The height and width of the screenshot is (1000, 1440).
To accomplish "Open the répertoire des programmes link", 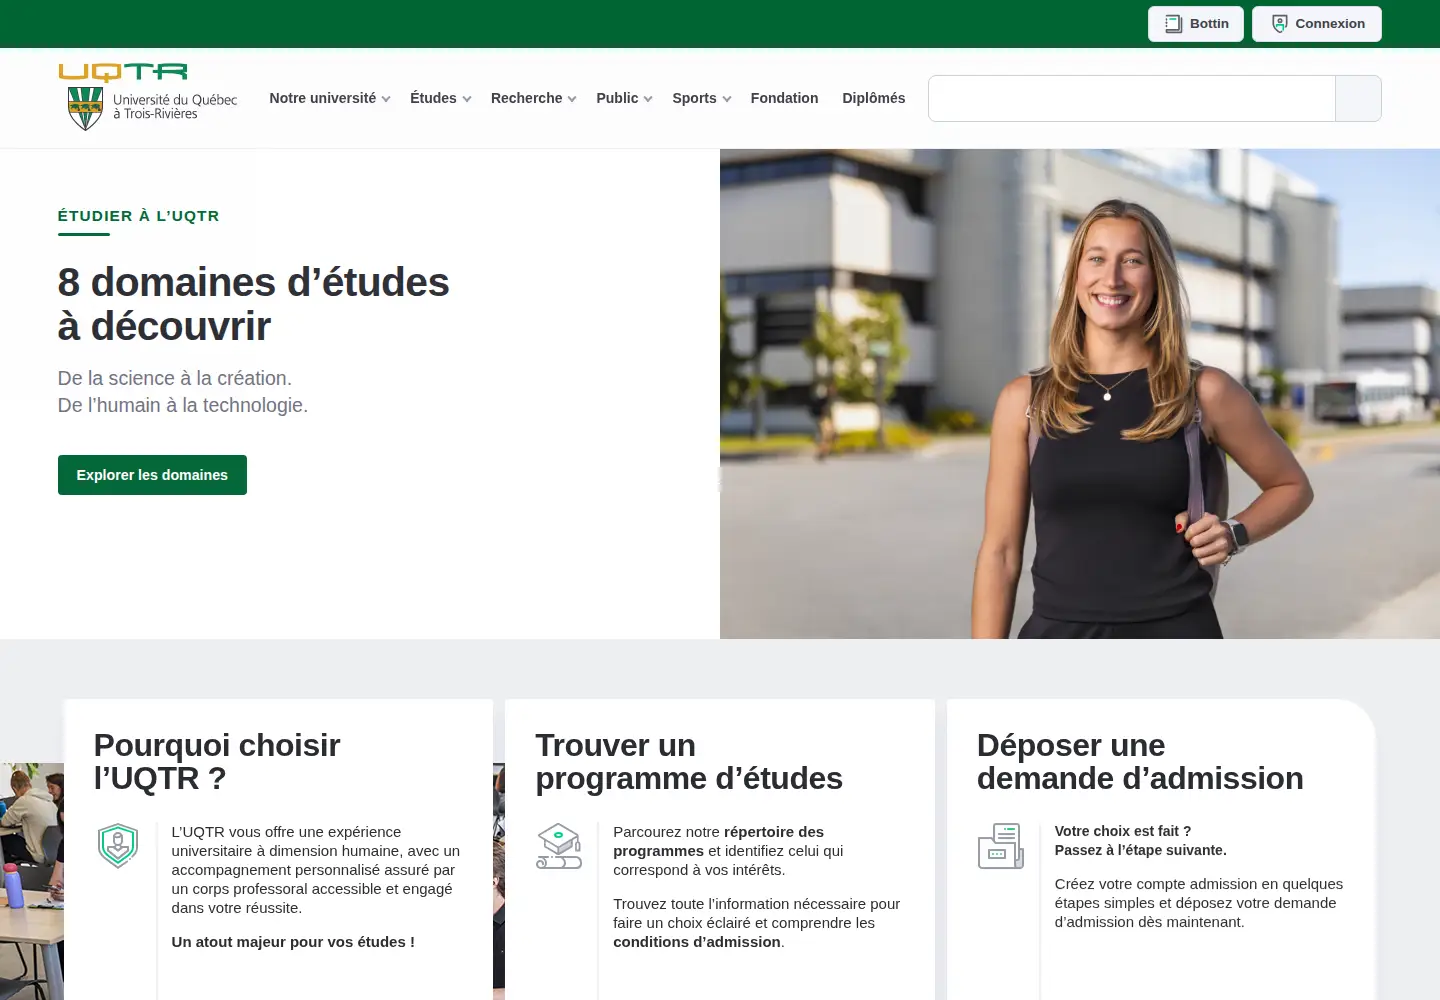I will 719,841.
